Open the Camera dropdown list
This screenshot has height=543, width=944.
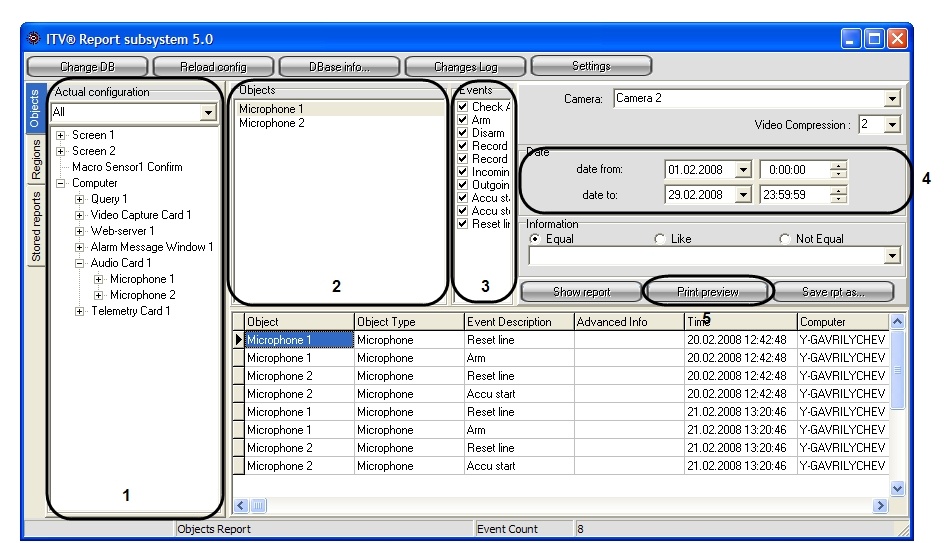point(892,99)
